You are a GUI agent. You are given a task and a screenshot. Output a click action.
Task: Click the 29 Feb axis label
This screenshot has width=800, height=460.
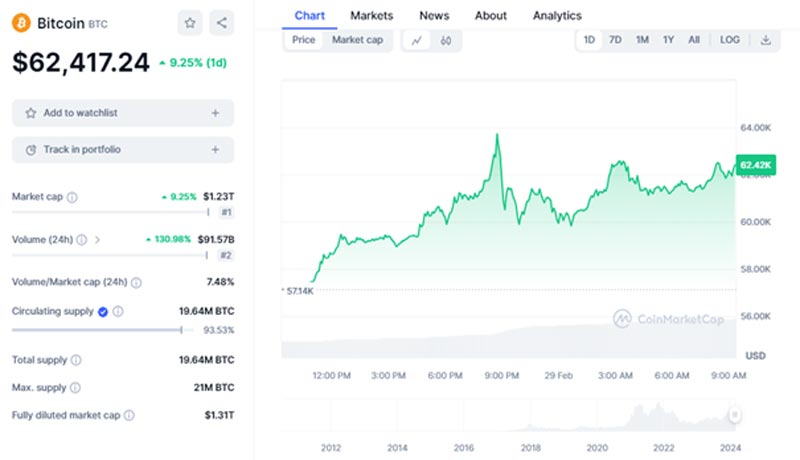(558, 376)
